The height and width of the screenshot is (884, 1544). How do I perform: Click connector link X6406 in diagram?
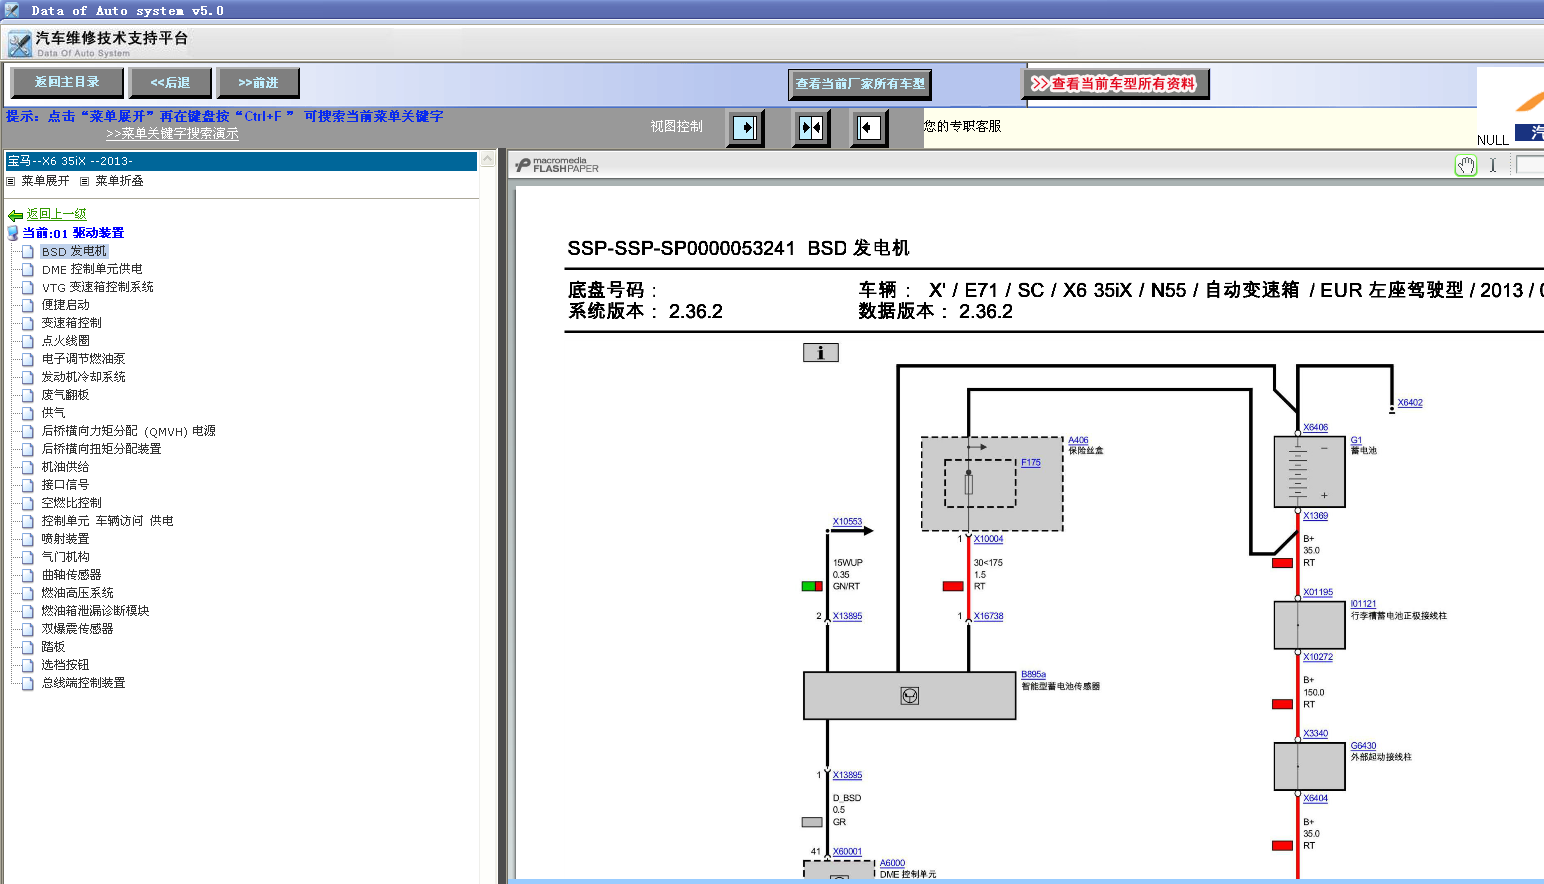pos(1316,427)
